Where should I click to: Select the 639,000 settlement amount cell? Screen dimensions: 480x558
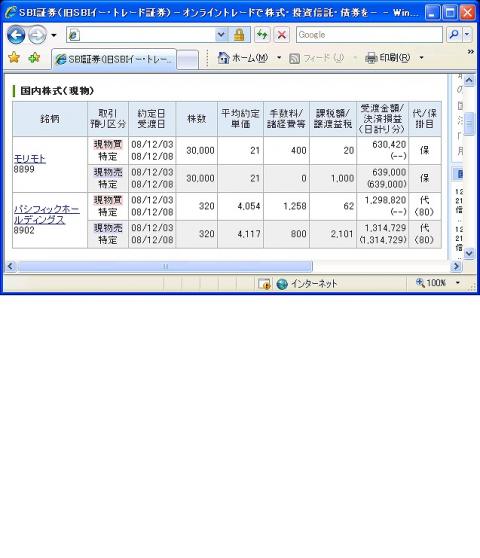click(383, 178)
